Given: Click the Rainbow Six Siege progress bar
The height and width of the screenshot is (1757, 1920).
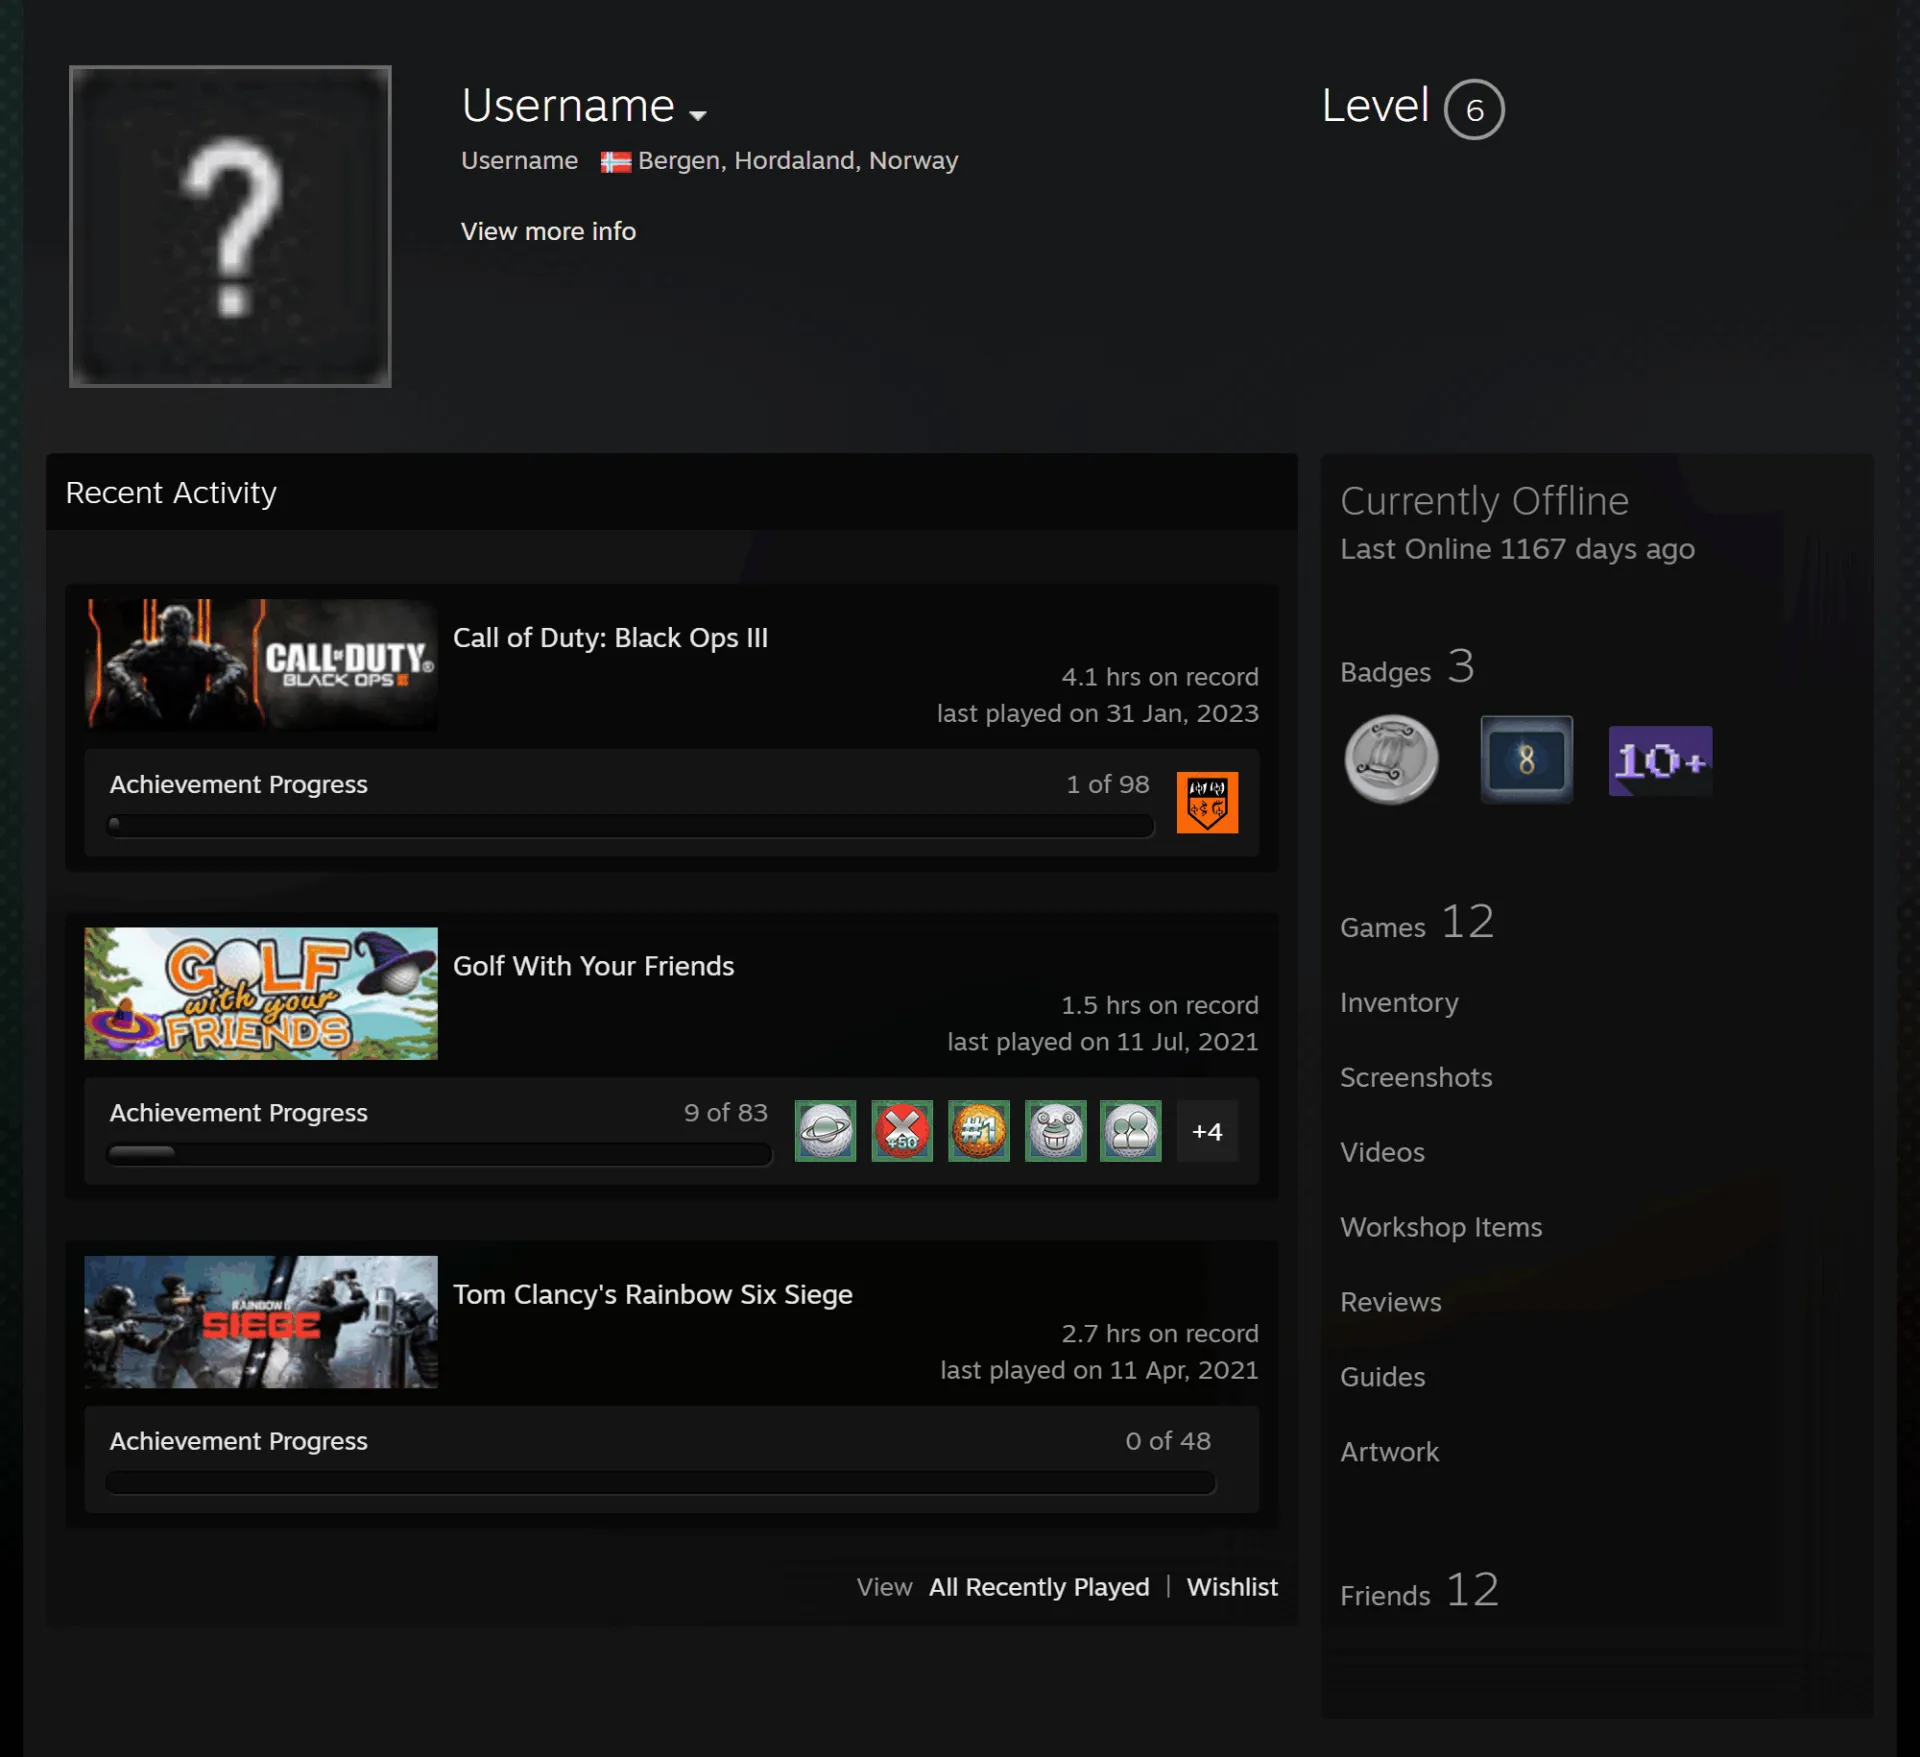Looking at the screenshot, I should point(660,1482).
